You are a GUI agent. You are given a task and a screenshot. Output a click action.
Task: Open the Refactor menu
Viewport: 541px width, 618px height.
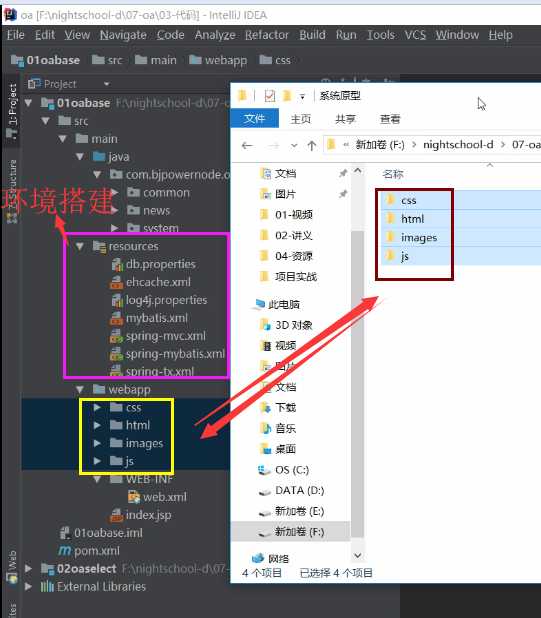click(267, 35)
